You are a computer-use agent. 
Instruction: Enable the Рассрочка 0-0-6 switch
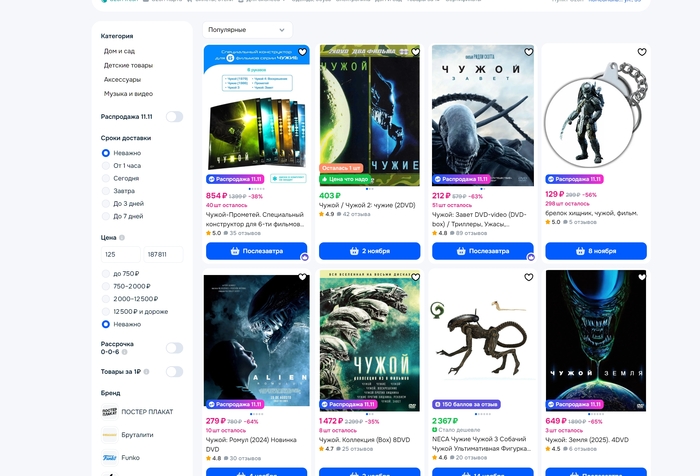pyautogui.click(x=174, y=348)
